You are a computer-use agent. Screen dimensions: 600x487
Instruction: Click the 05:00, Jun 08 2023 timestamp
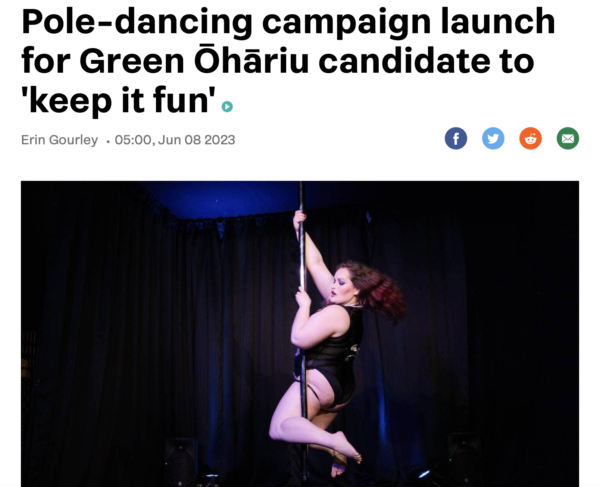175,140
